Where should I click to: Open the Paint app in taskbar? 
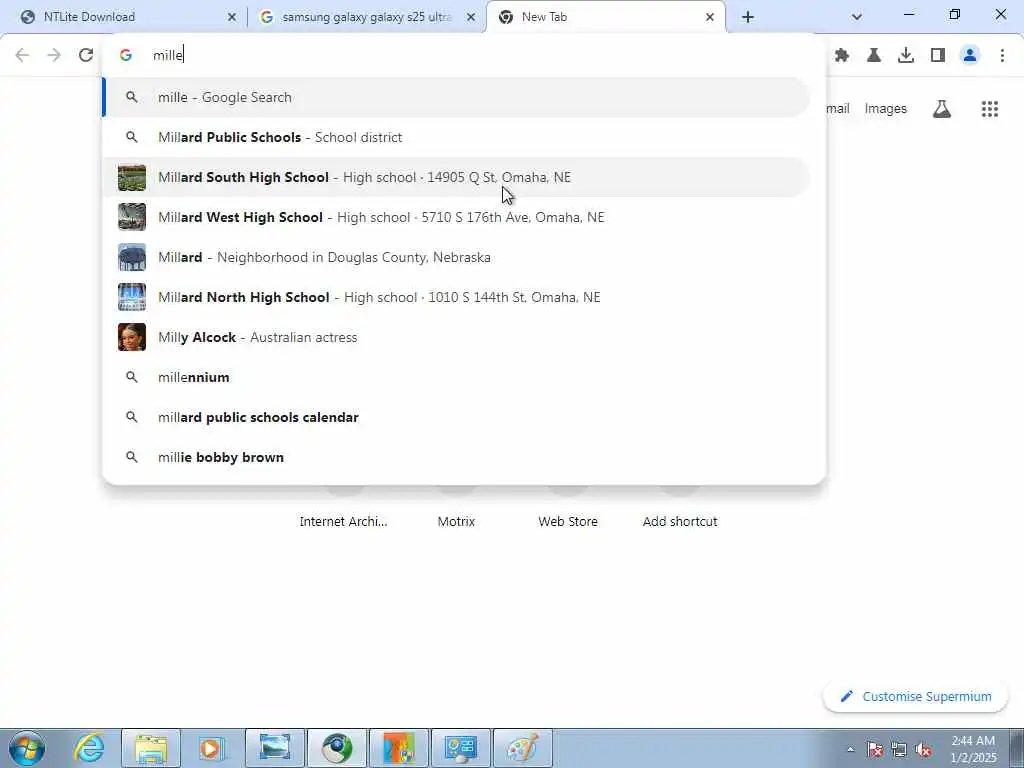[x=522, y=748]
